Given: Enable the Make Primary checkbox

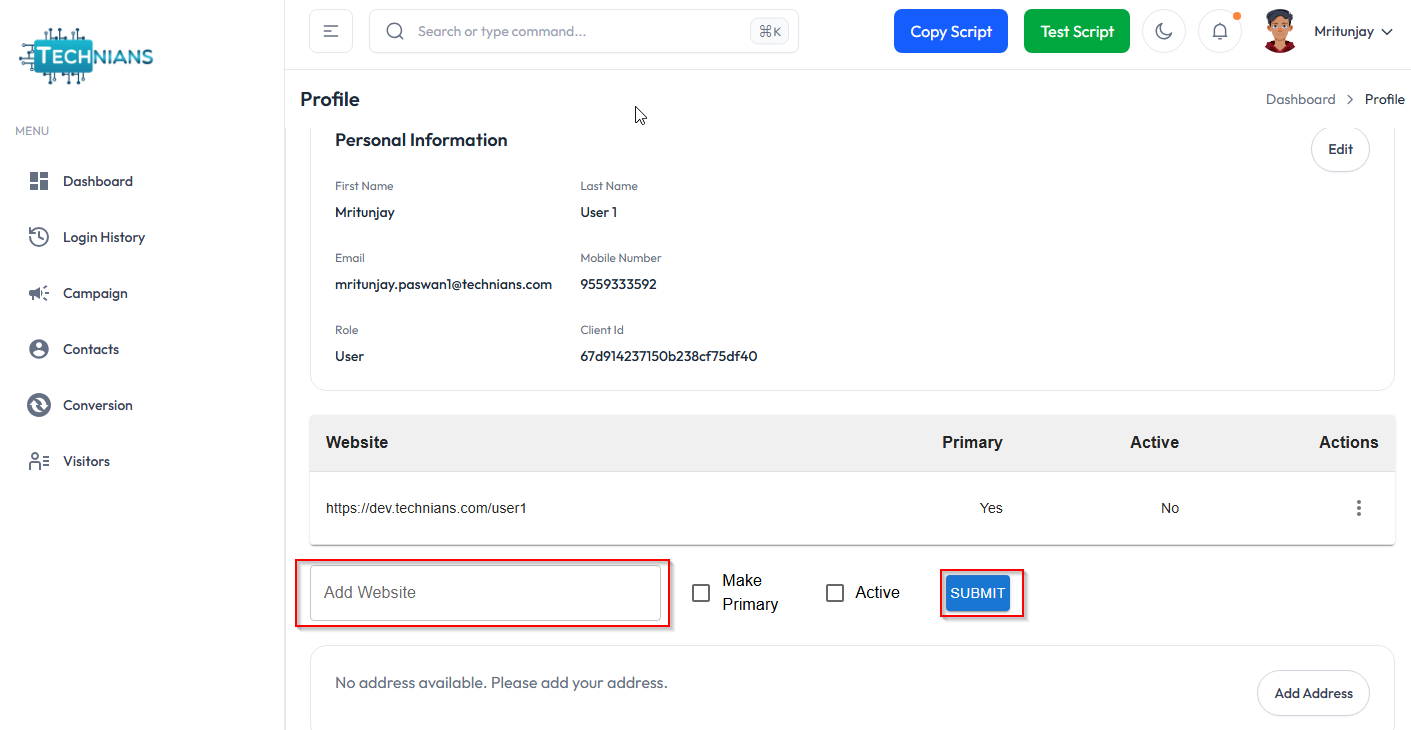Looking at the screenshot, I should coord(701,593).
